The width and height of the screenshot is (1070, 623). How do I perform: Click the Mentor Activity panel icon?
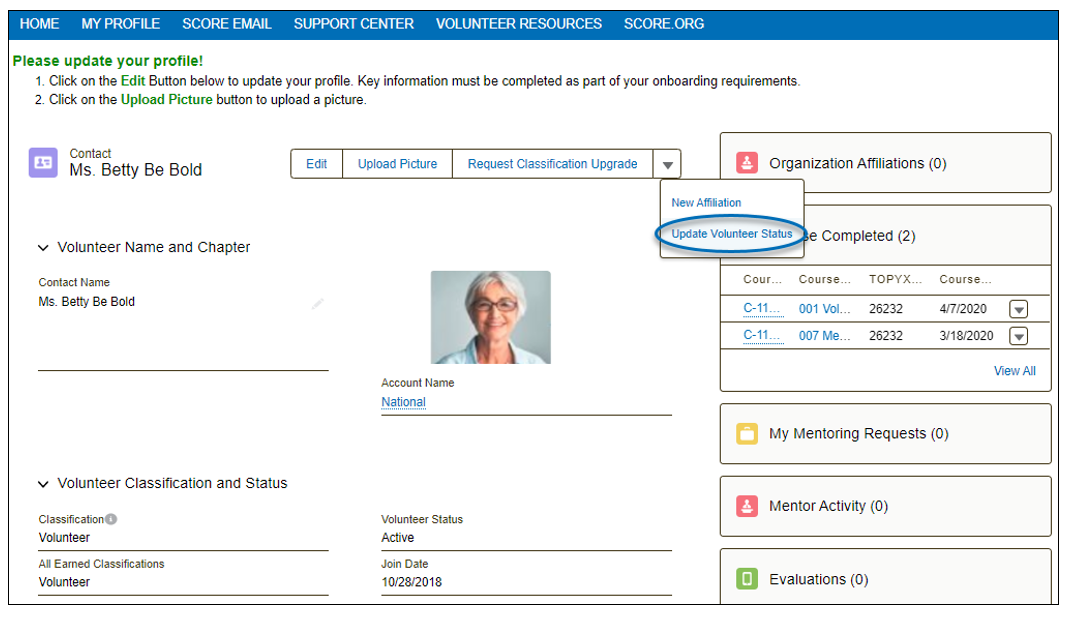click(x=747, y=506)
